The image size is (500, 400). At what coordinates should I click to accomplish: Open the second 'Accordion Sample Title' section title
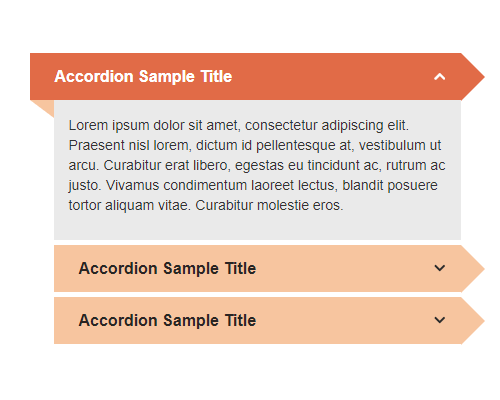point(167,268)
